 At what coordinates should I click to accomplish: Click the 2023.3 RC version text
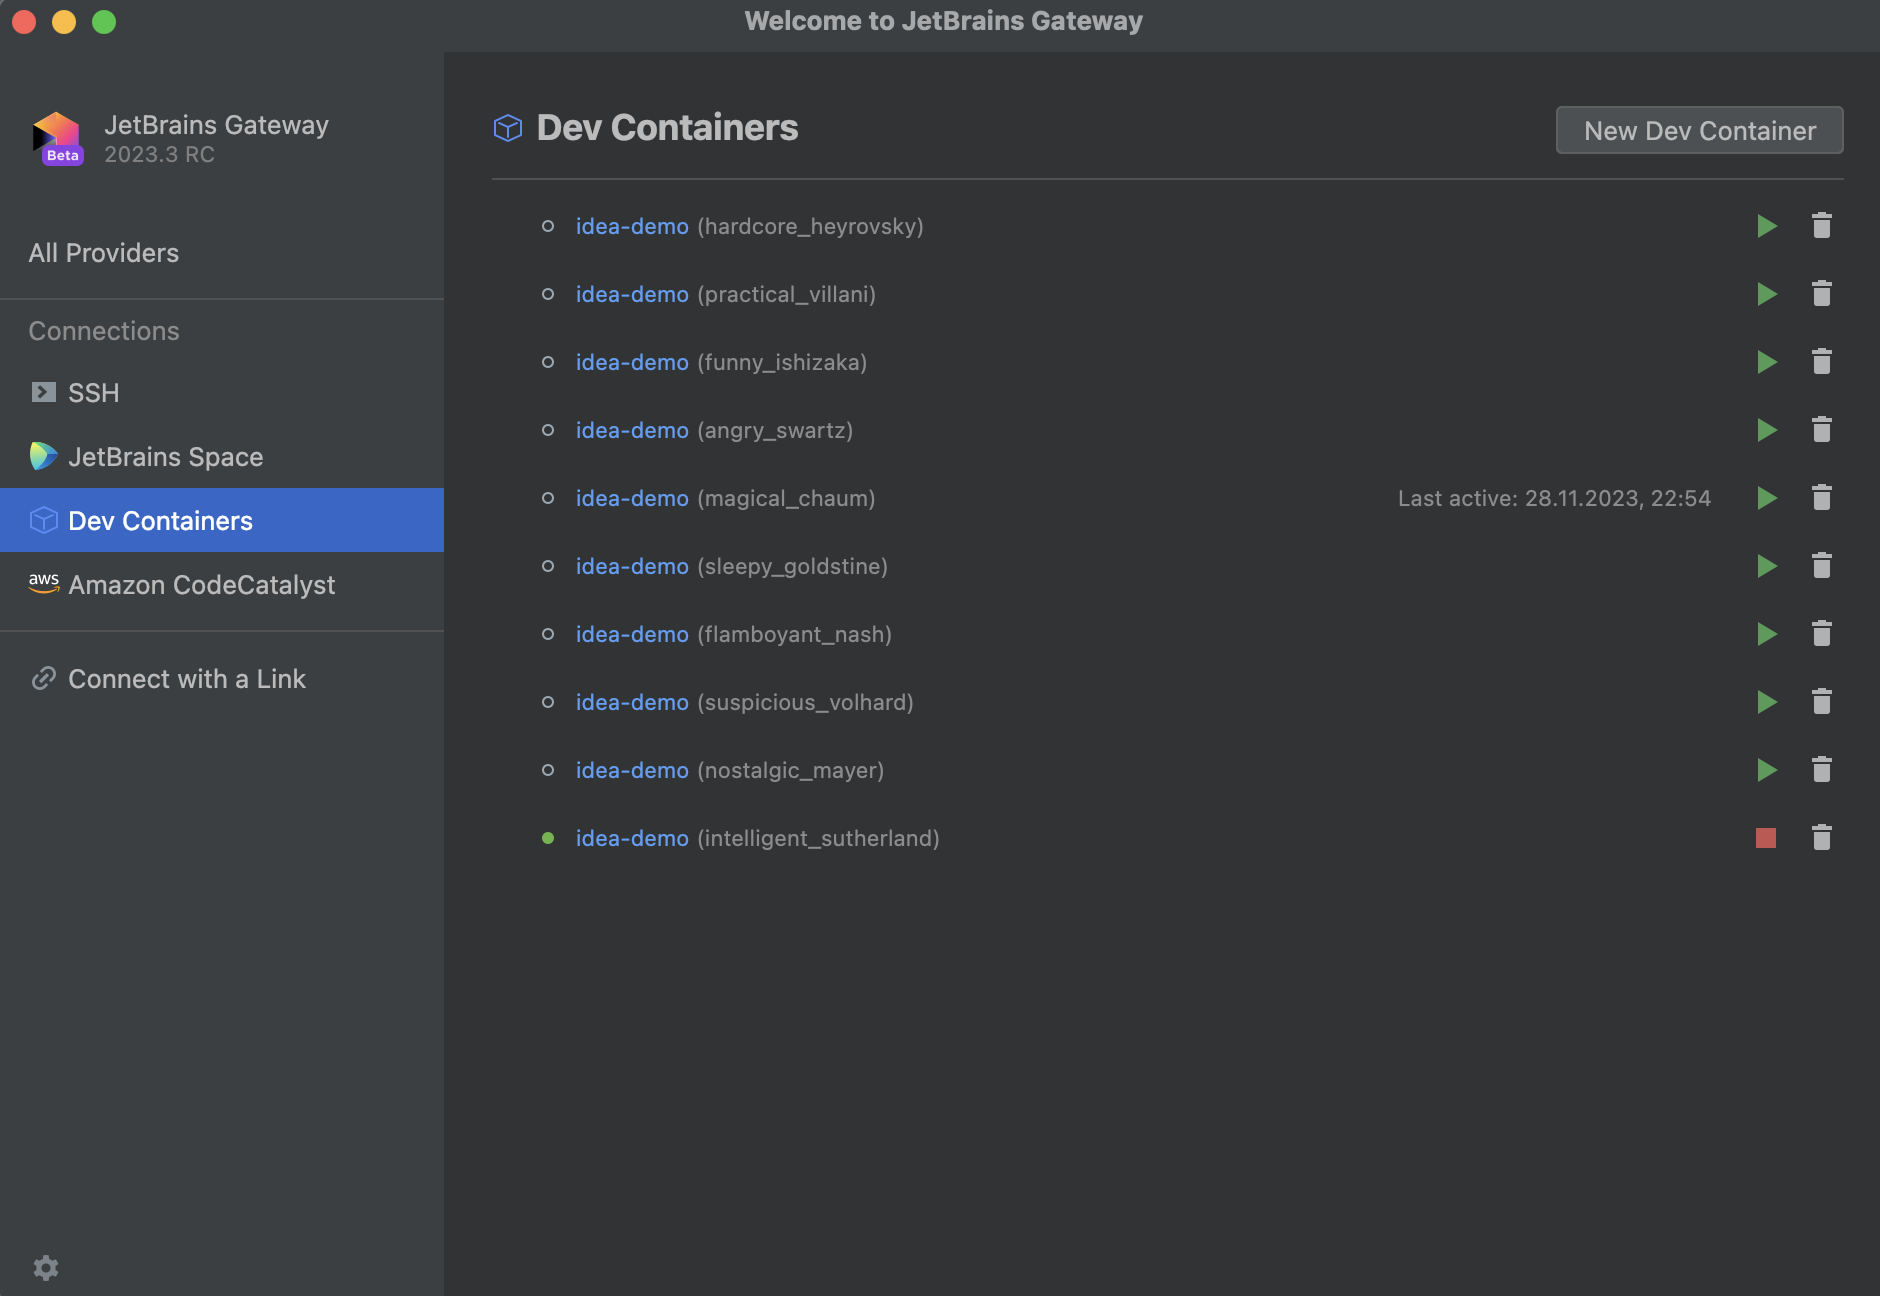(160, 154)
